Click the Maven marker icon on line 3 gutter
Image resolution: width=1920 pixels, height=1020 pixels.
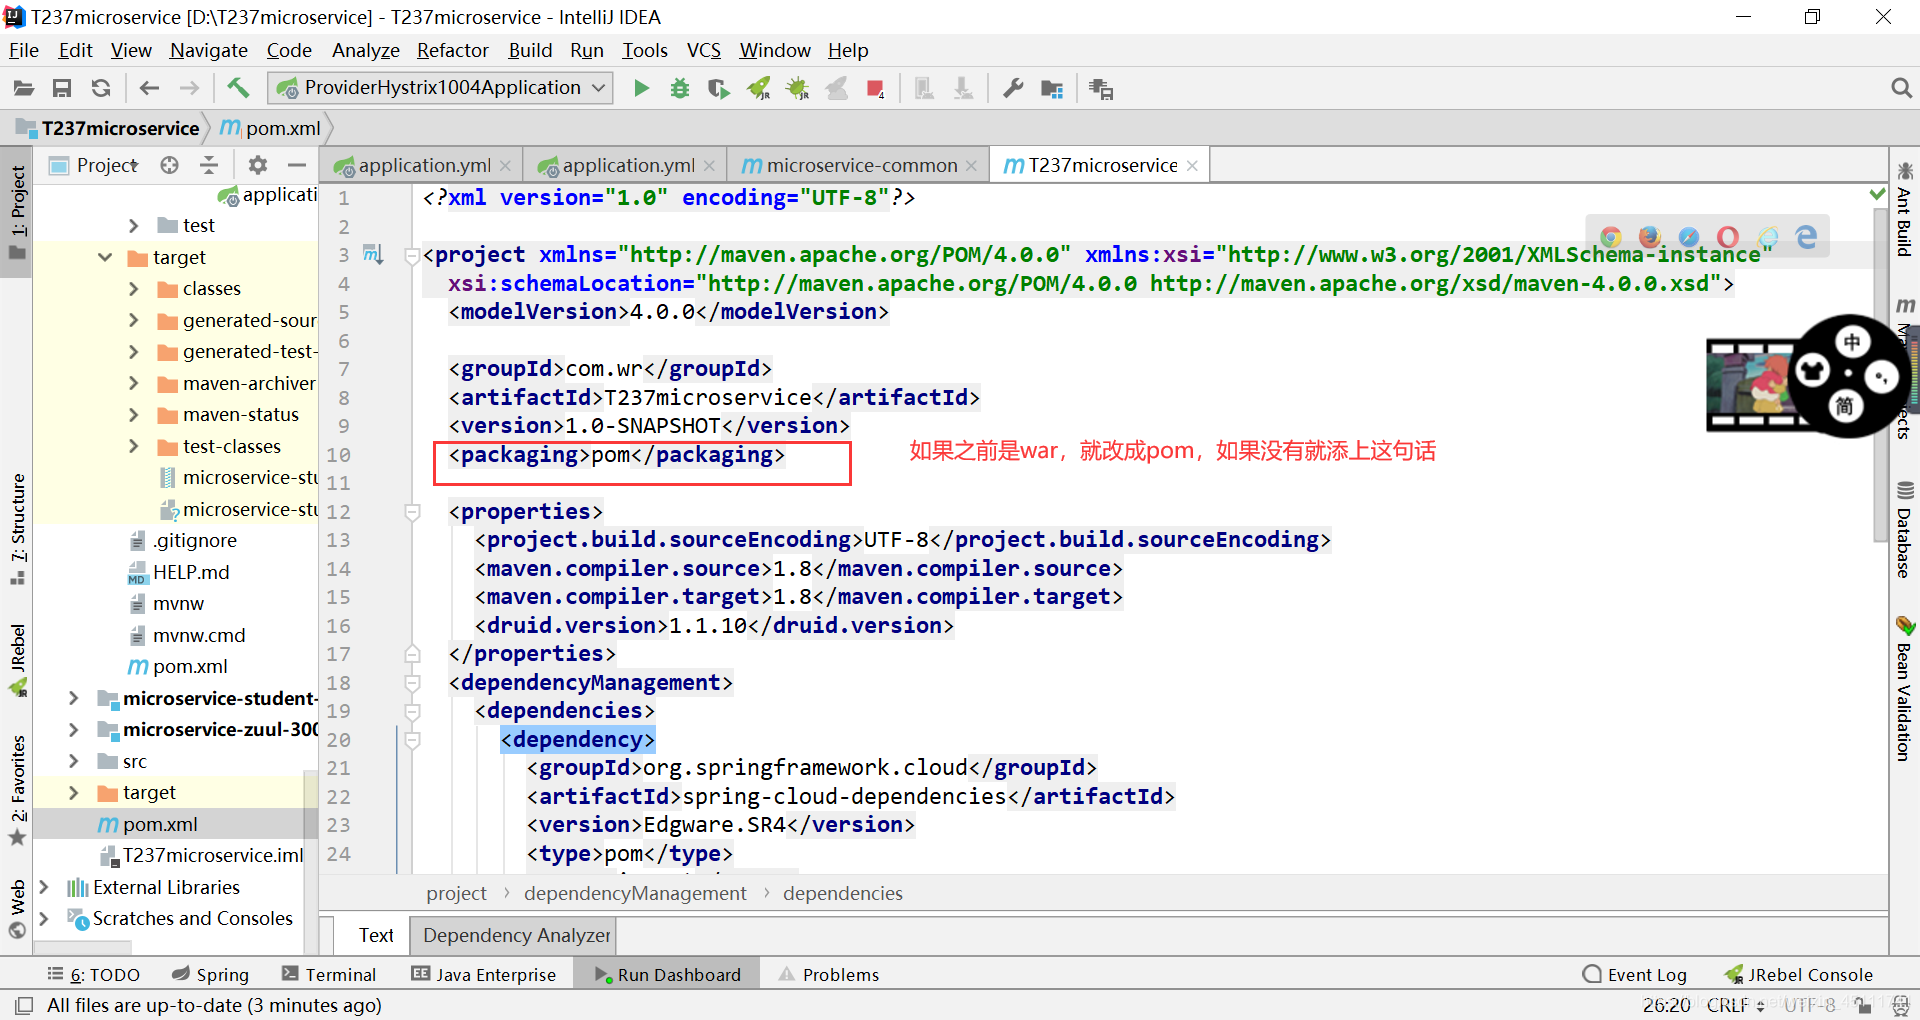tap(373, 254)
